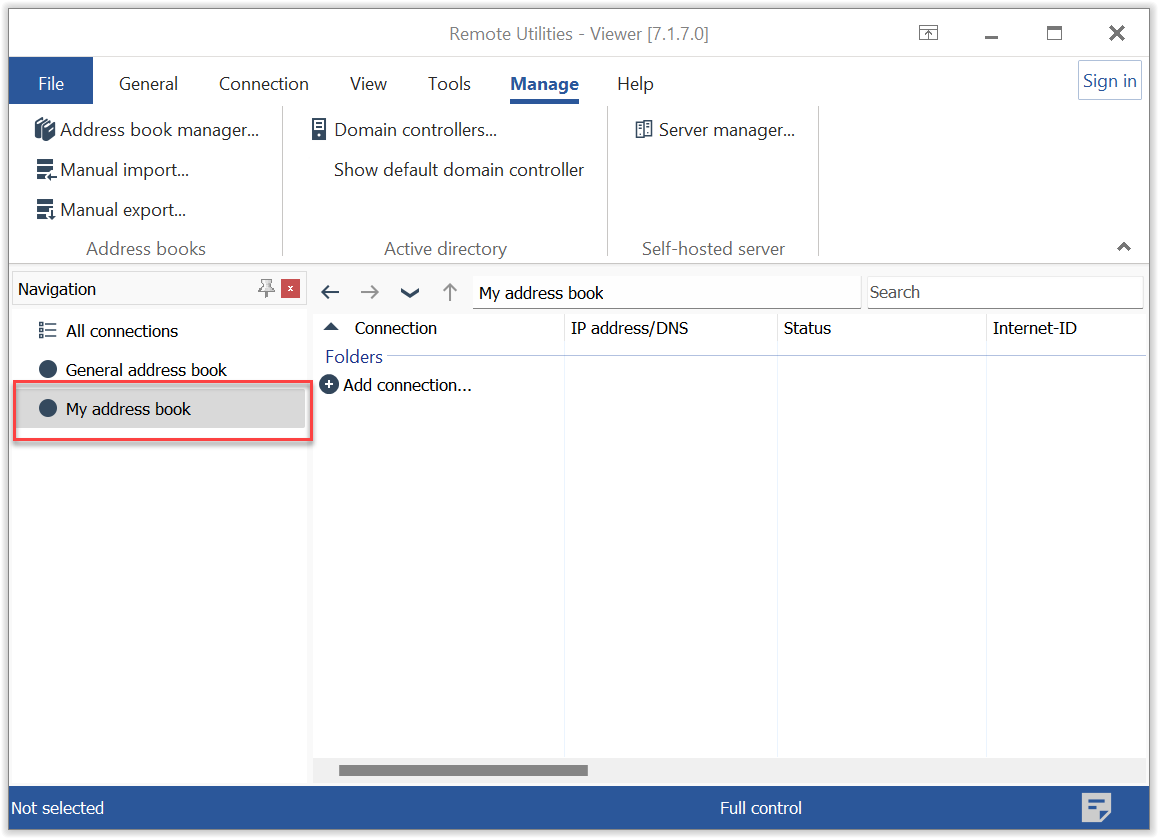Toggle sort order on Connection column
This screenshot has height=838, width=1158.
coord(395,328)
